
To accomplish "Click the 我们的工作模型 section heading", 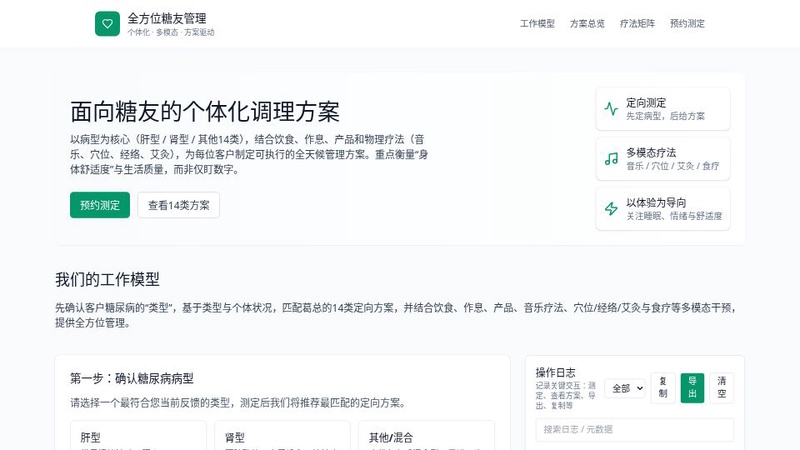I will (x=107, y=279).
